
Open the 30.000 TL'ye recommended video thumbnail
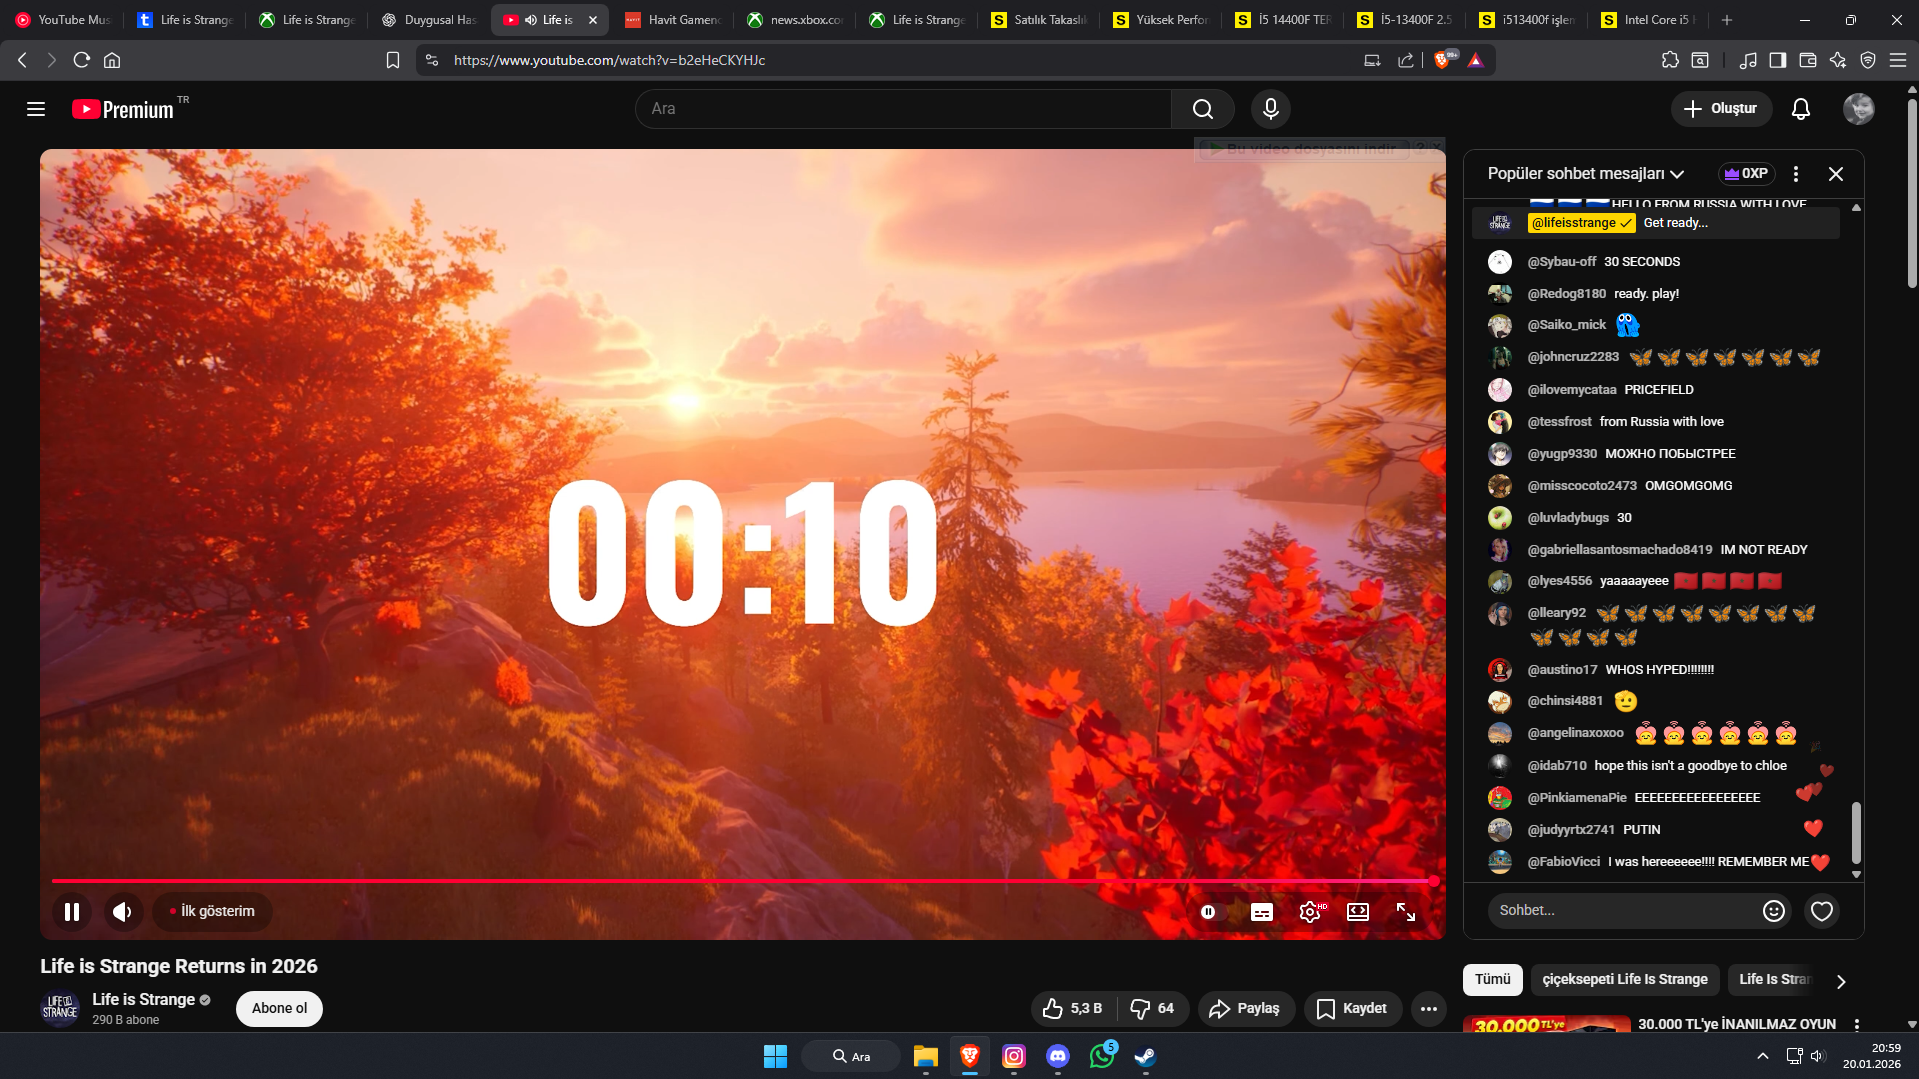[1545, 1025]
